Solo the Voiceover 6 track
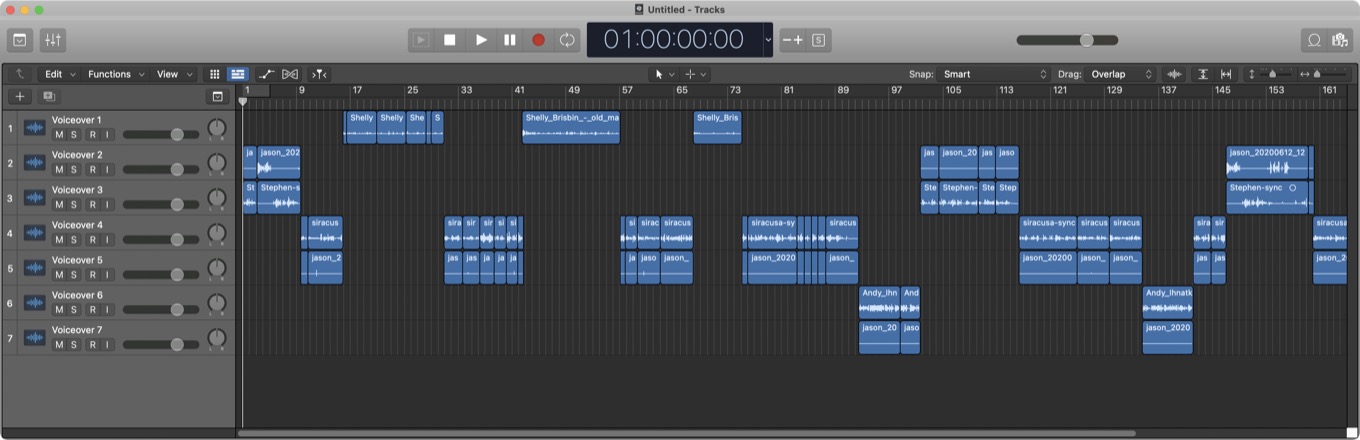The width and height of the screenshot is (1360, 440). pyautogui.click(x=74, y=310)
